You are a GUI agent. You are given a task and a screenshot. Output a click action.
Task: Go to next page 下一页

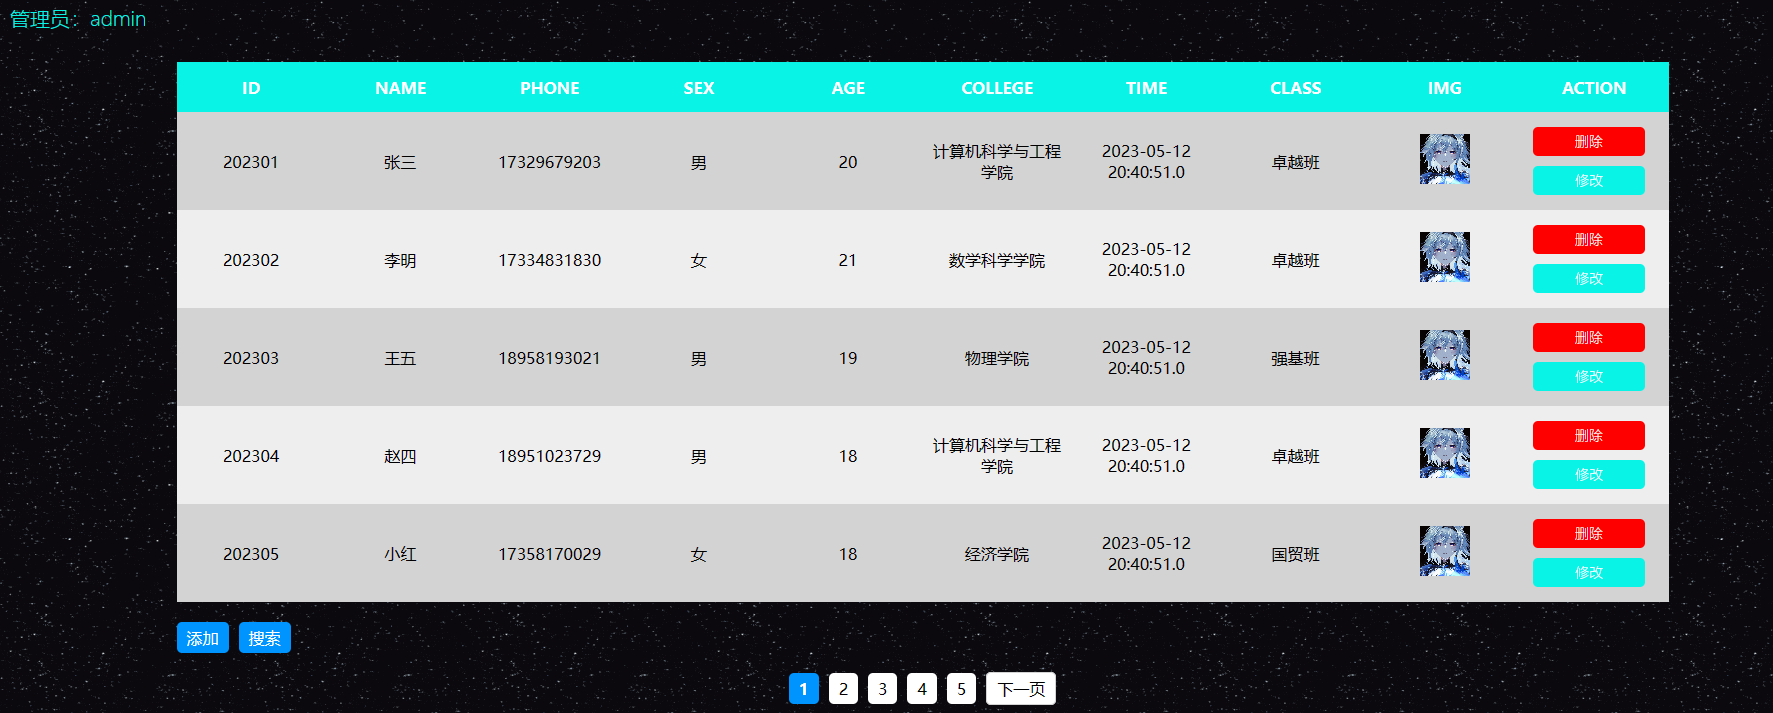tap(1021, 688)
